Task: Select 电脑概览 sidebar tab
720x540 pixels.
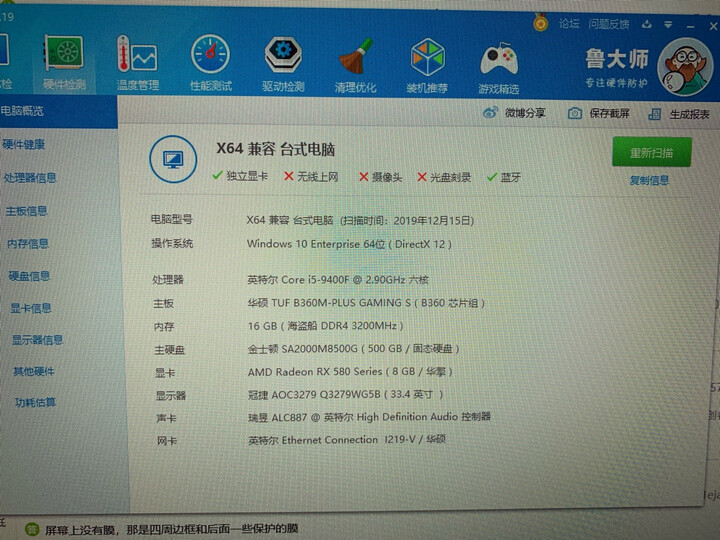Action: click(58, 111)
